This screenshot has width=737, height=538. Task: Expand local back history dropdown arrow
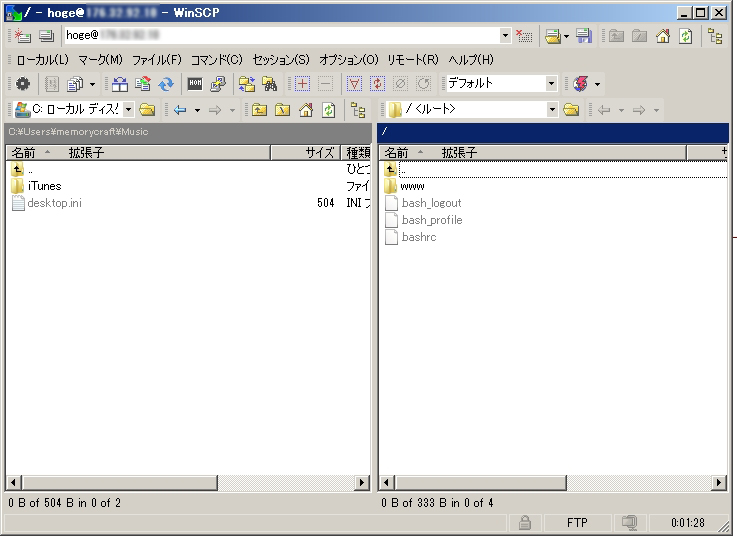click(197, 110)
